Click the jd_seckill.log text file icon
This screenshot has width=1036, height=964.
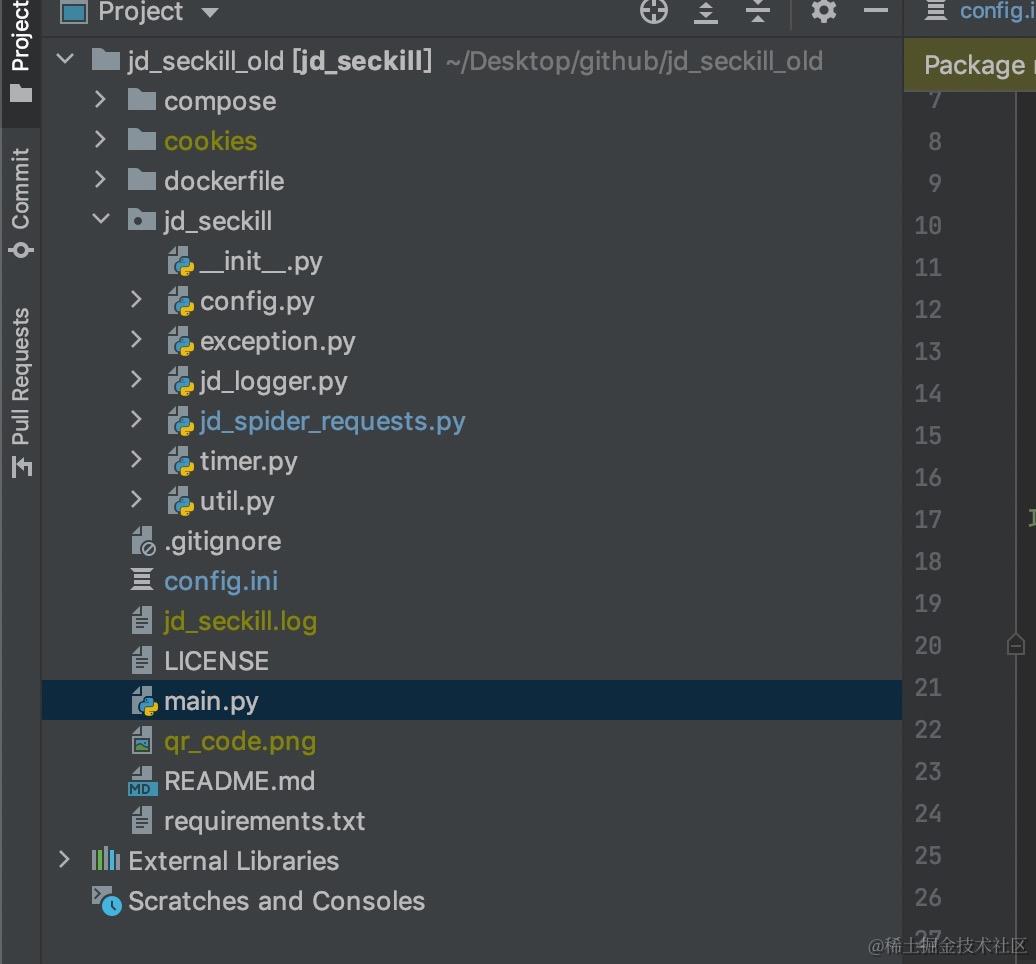coord(141,621)
